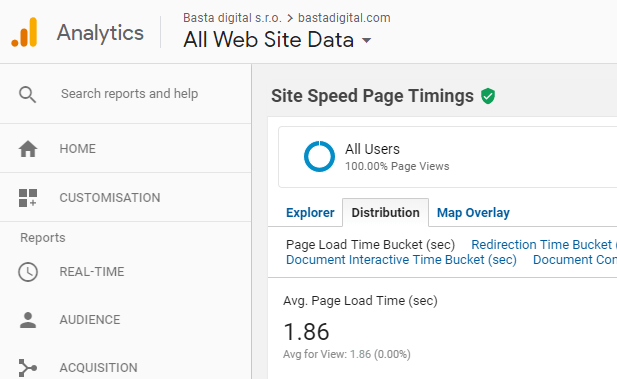Click the Real-Time clock icon
617x379 pixels.
(x=28, y=272)
